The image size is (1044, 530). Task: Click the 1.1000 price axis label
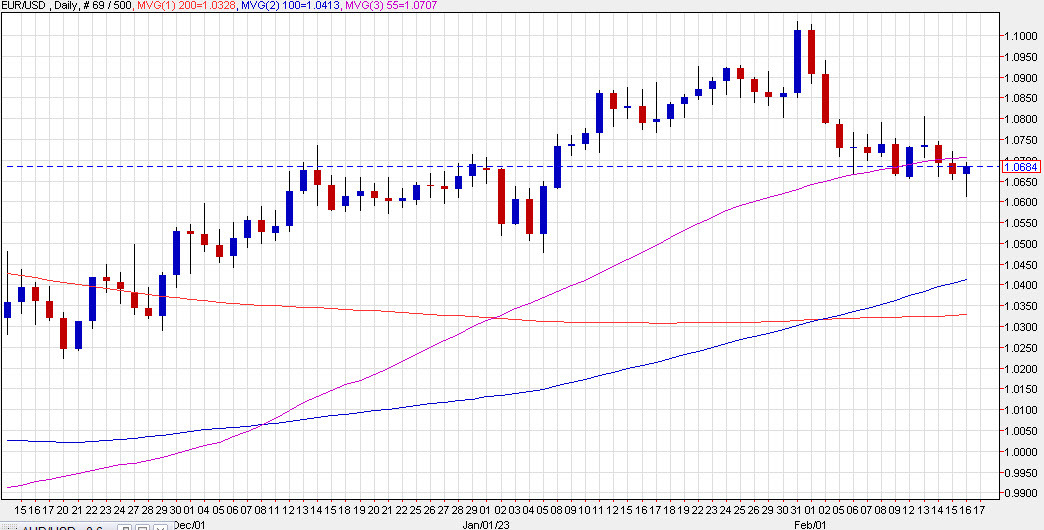1022,35
